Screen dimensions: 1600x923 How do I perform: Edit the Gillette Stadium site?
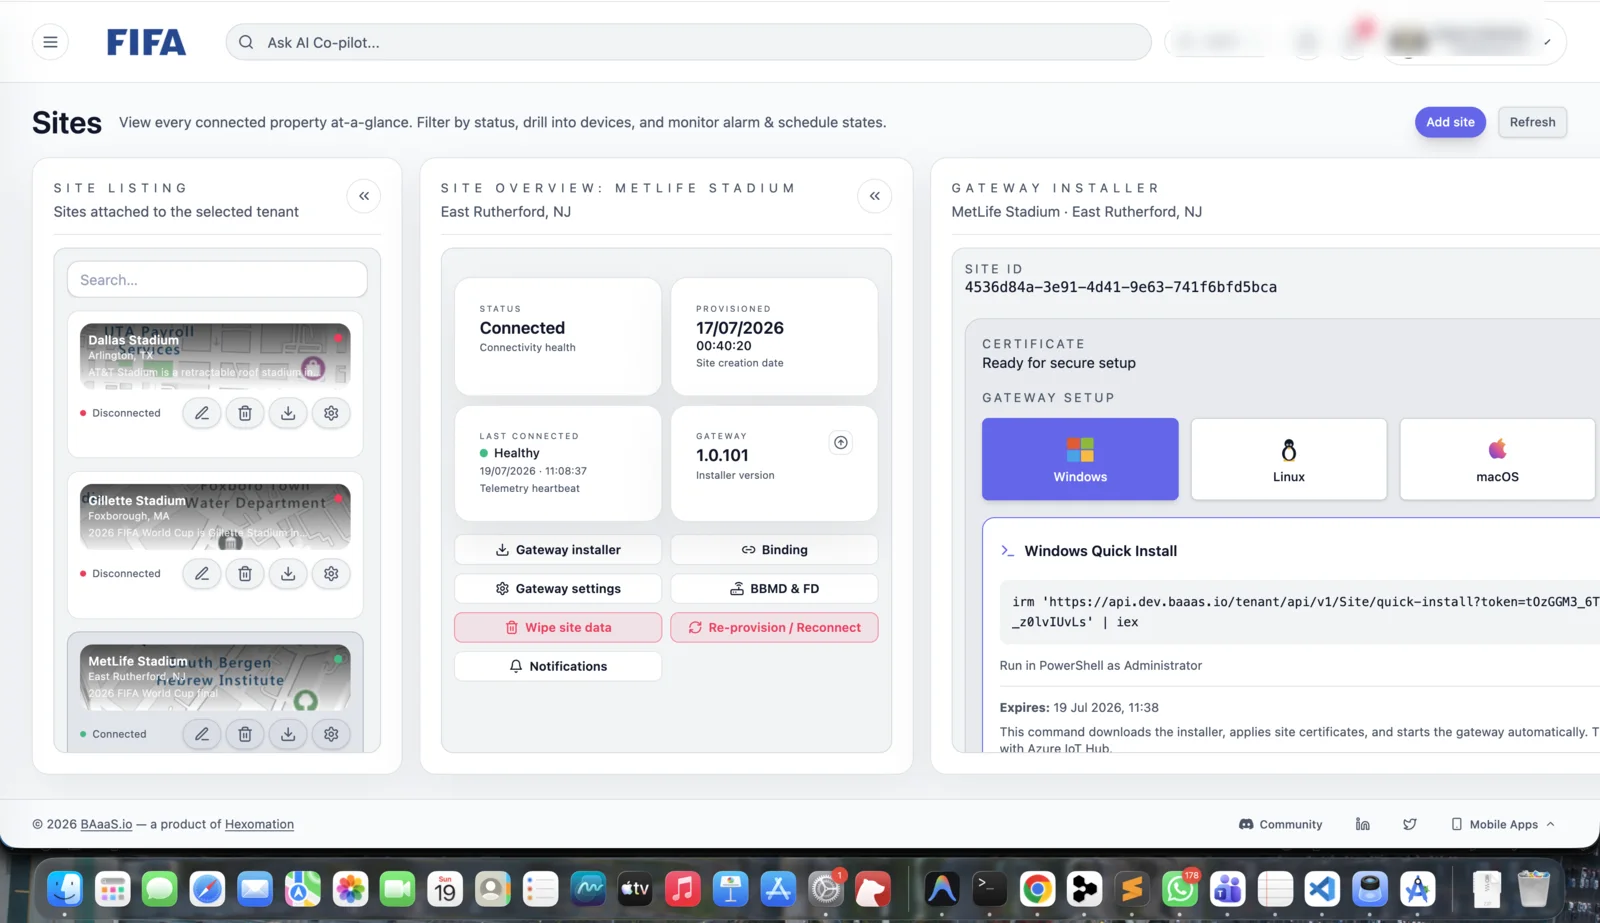click(x=202, y=574)
